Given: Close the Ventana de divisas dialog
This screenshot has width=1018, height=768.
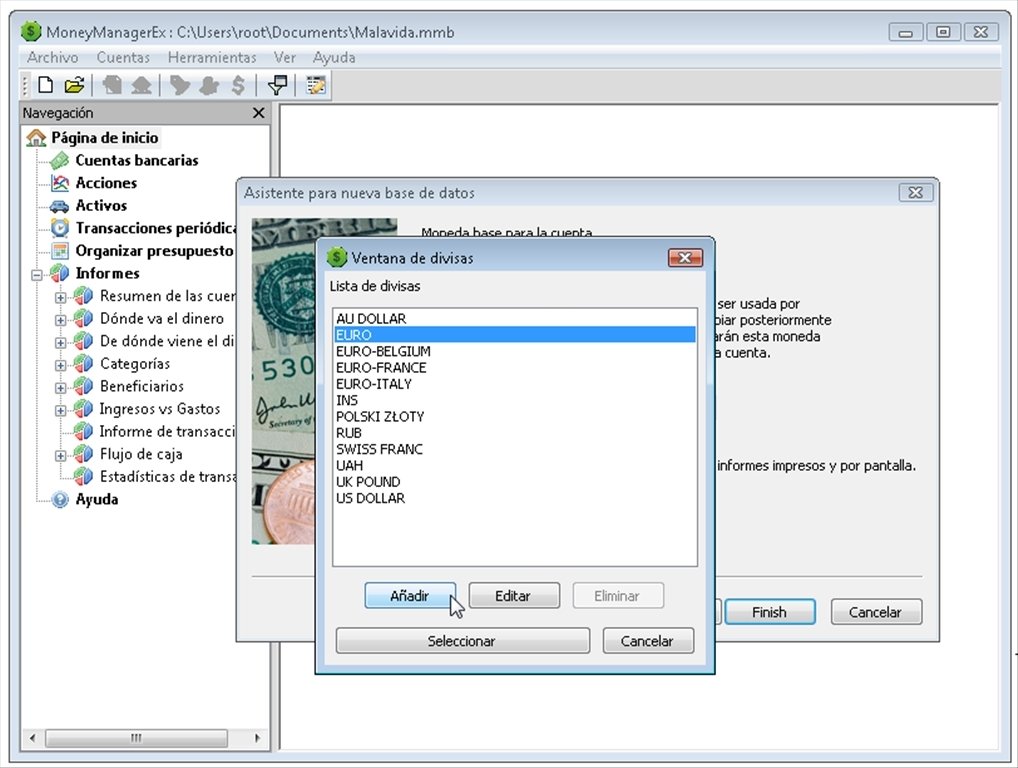Looking at the screenshot, I should (x=685, y=258).
